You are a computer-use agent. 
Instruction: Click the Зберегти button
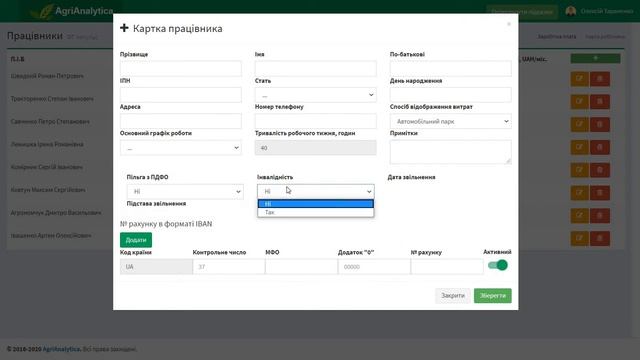tap(493, 296)
